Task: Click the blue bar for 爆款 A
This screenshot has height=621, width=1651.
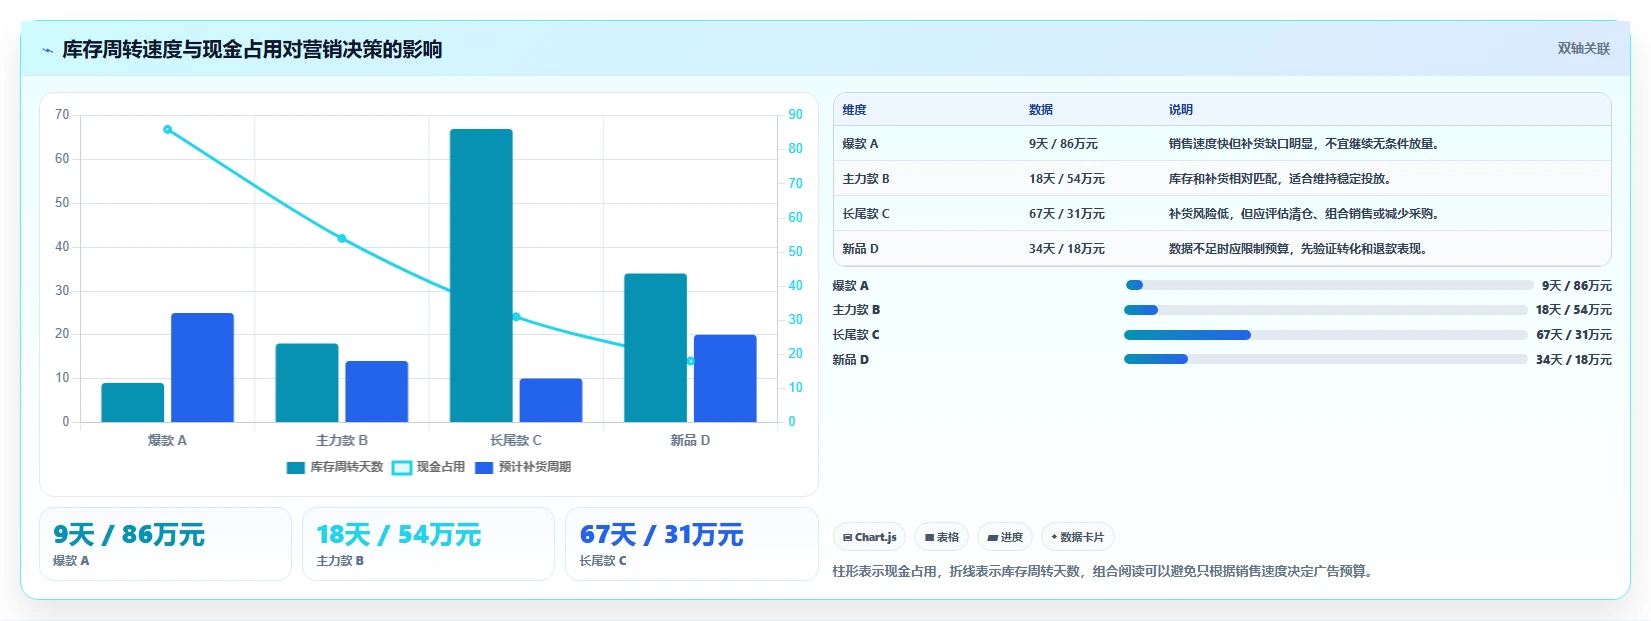Action: pos(202,367)
